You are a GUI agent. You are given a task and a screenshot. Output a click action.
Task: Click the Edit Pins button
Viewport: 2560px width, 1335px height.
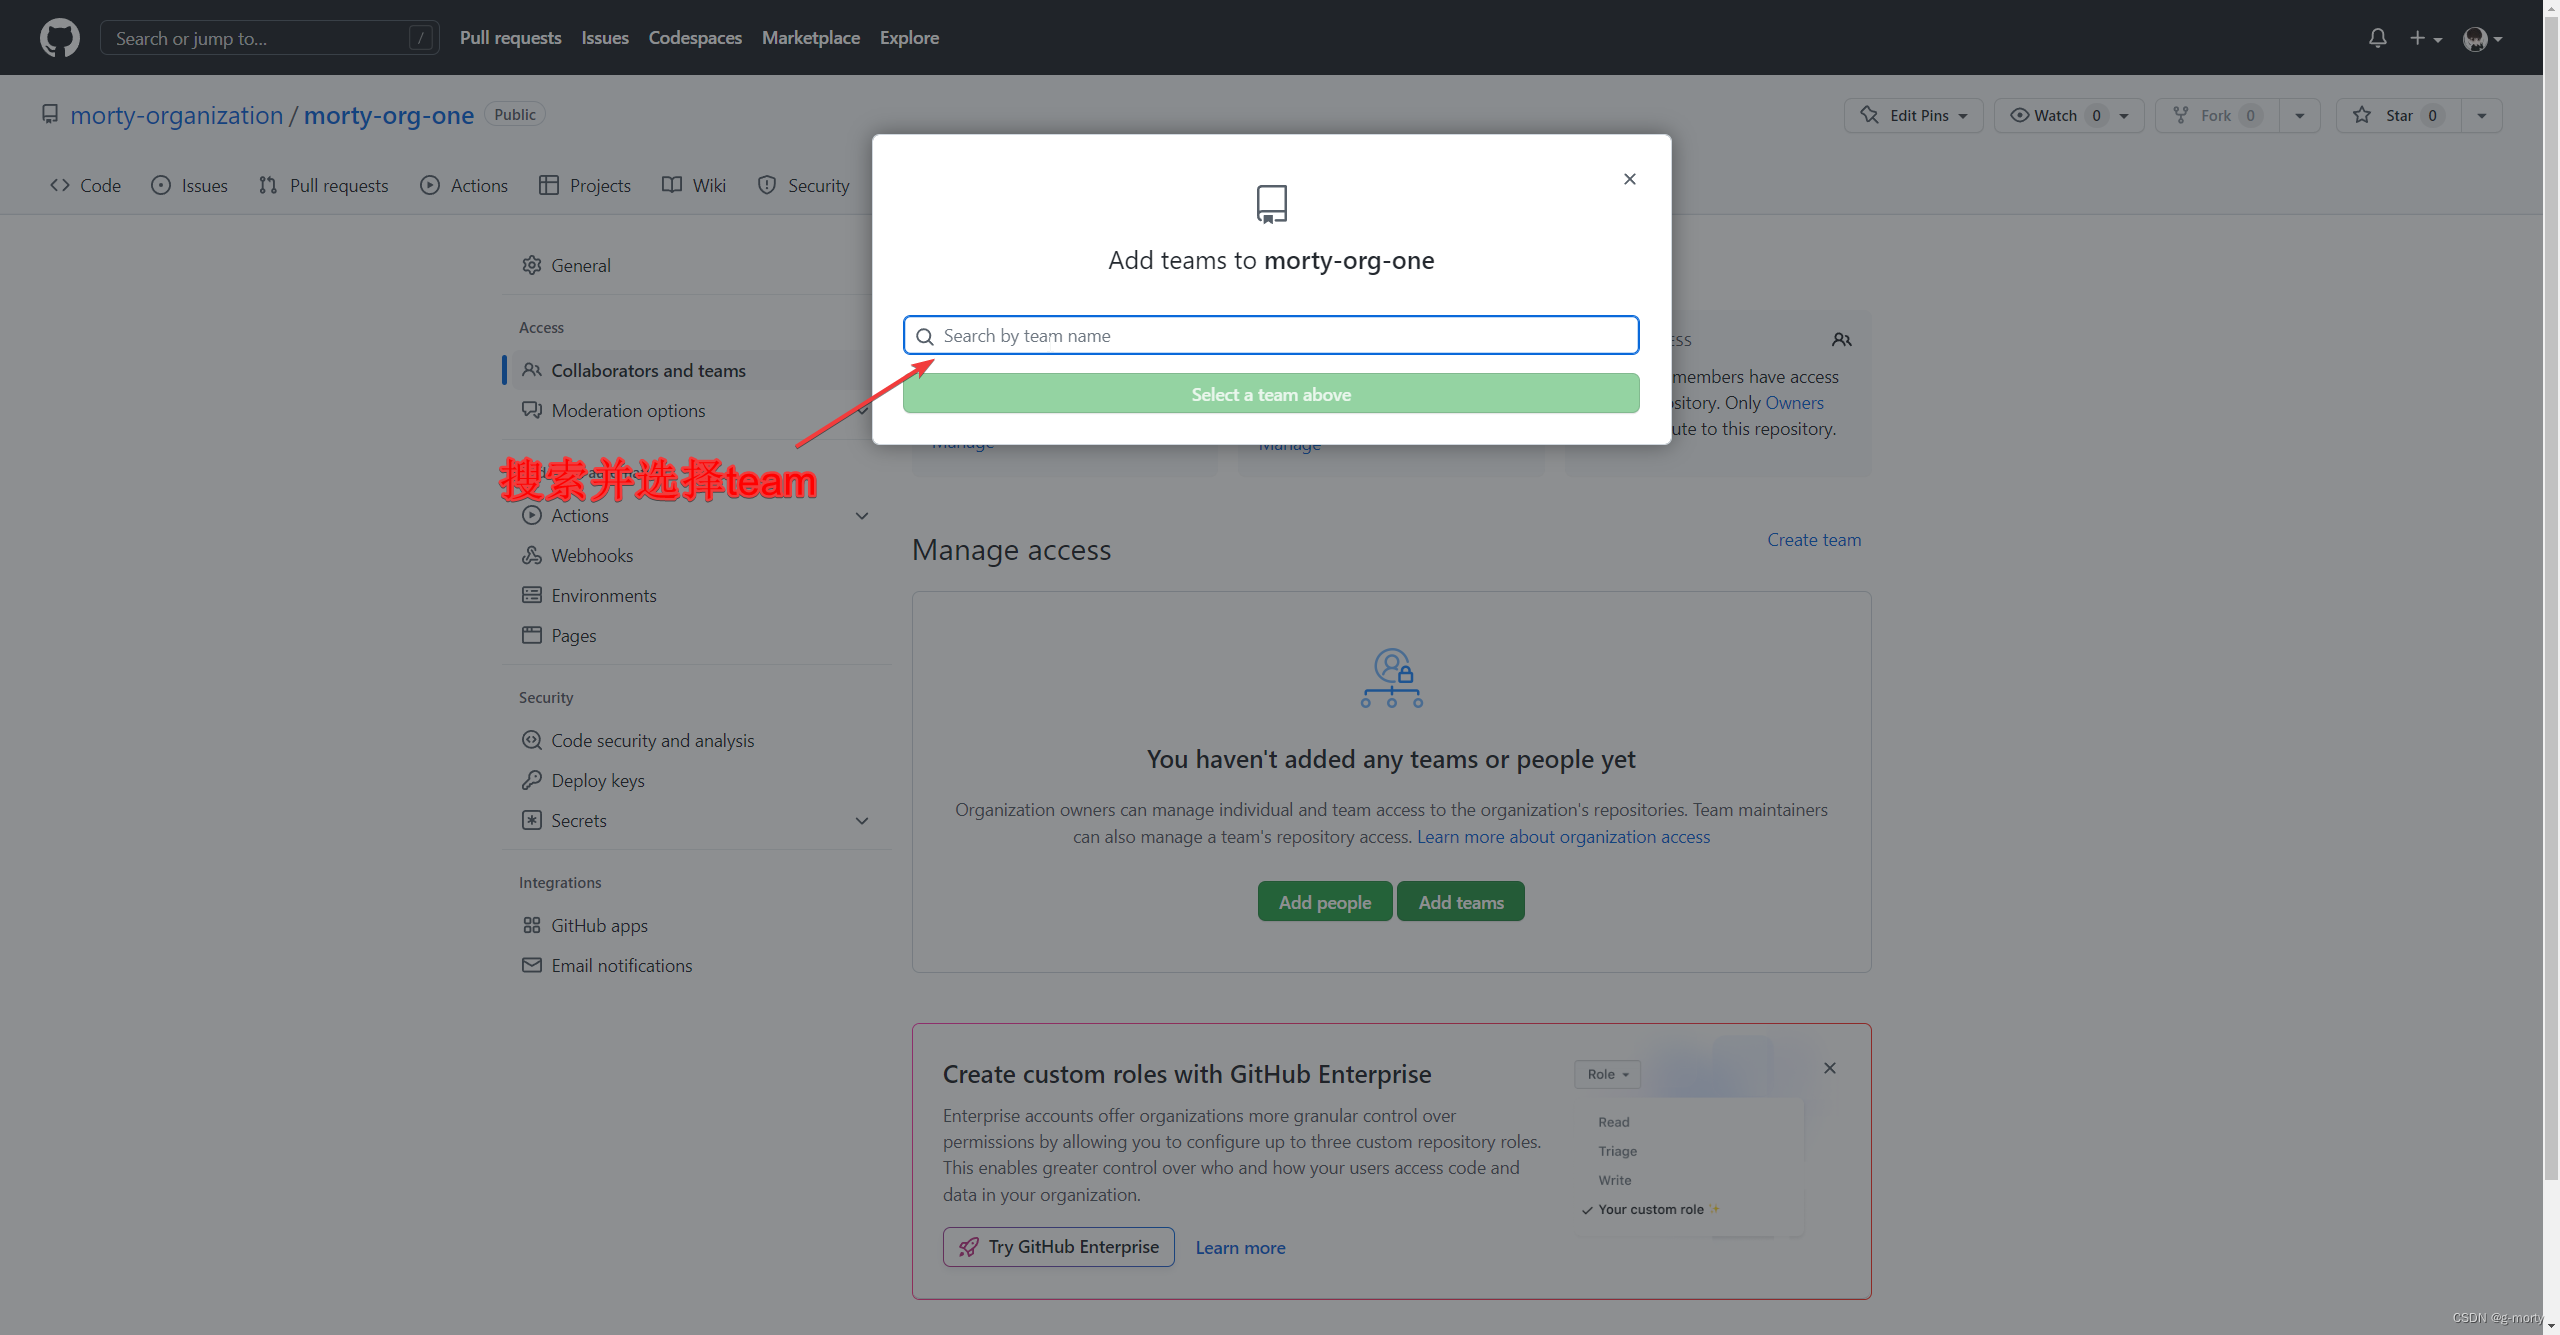pyautogui.click(x=1914, y=115)
